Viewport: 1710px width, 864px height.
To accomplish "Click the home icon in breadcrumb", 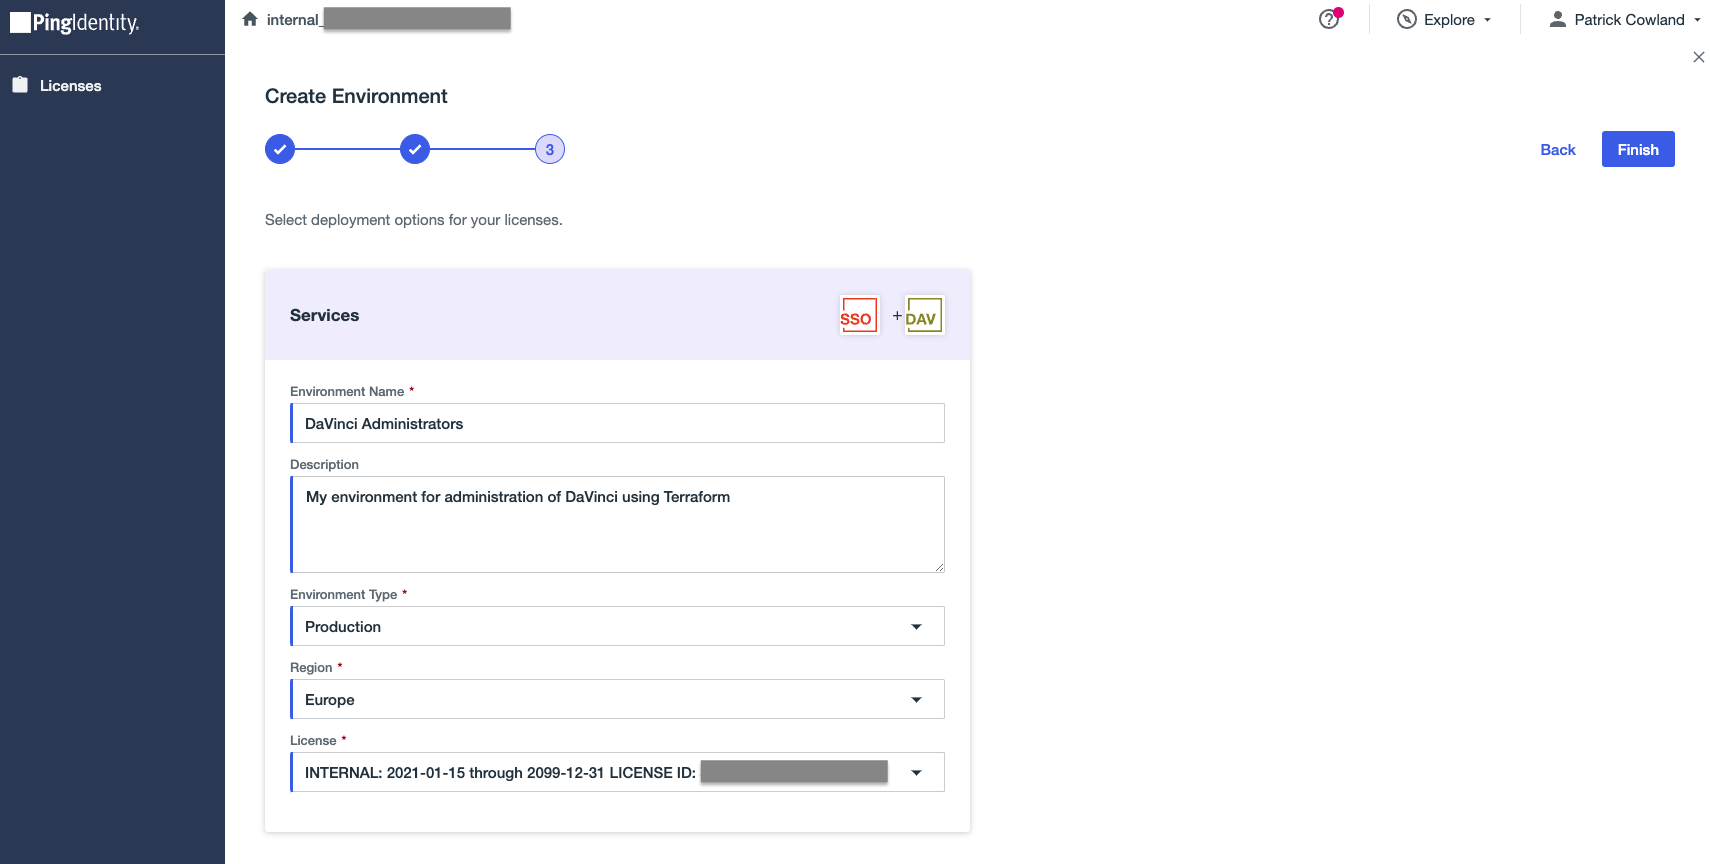I will point(250,19).
